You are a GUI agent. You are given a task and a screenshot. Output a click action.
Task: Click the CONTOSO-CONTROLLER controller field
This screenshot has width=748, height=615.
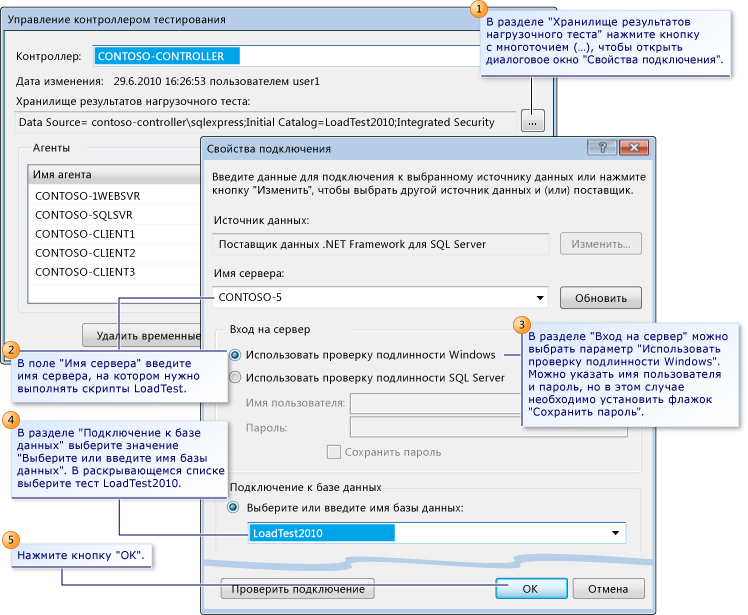[x=286, y=56]
